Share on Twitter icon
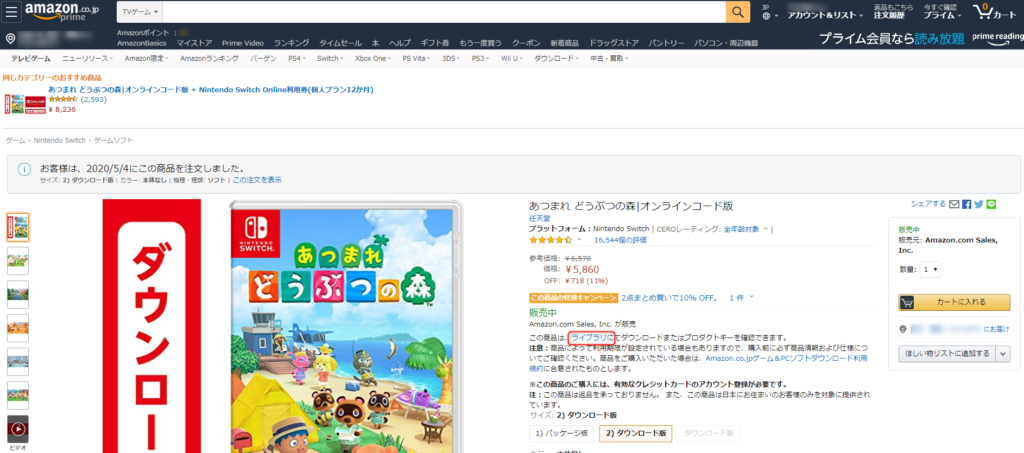Screen dimensions: 1024x453 (979, 204)
